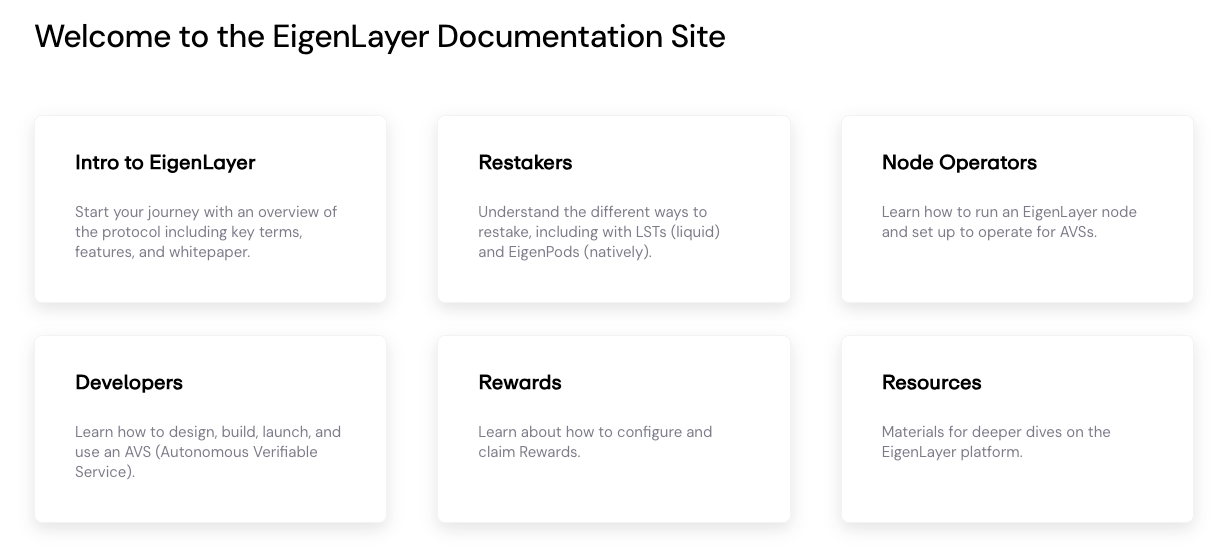Click 'and set up to operate for AVSs.' line

(x=989, y=232)
